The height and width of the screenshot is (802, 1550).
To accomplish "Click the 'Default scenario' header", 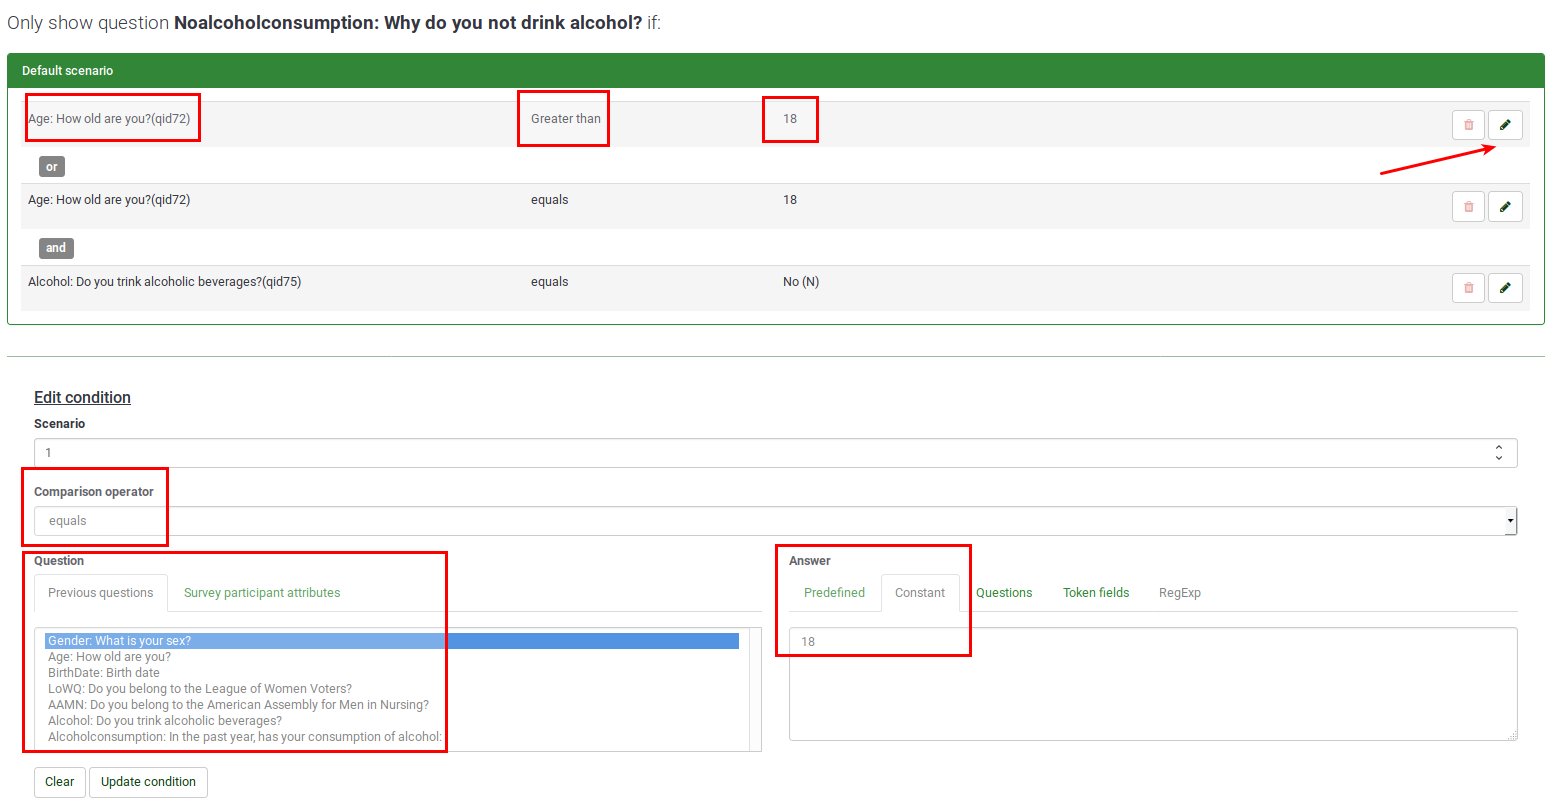I will point(776,71).
